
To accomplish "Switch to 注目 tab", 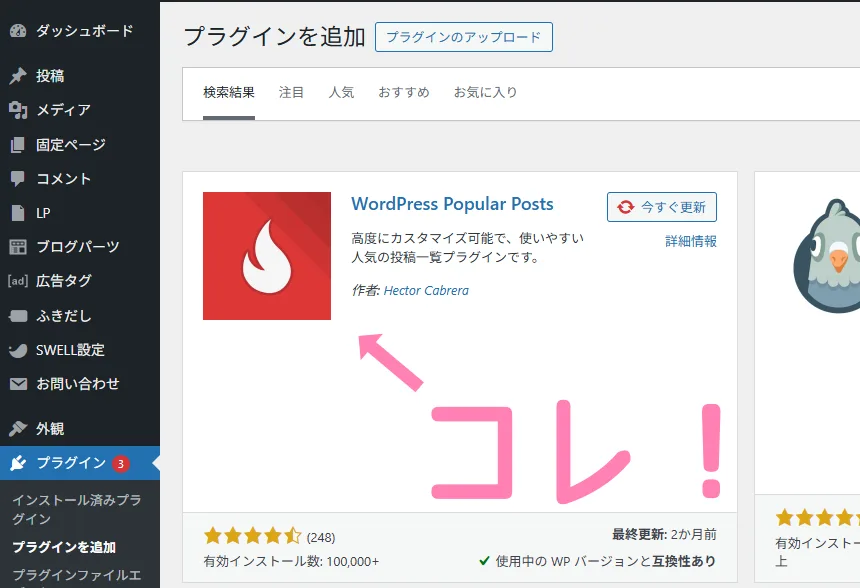I will (x=291, y=93).
